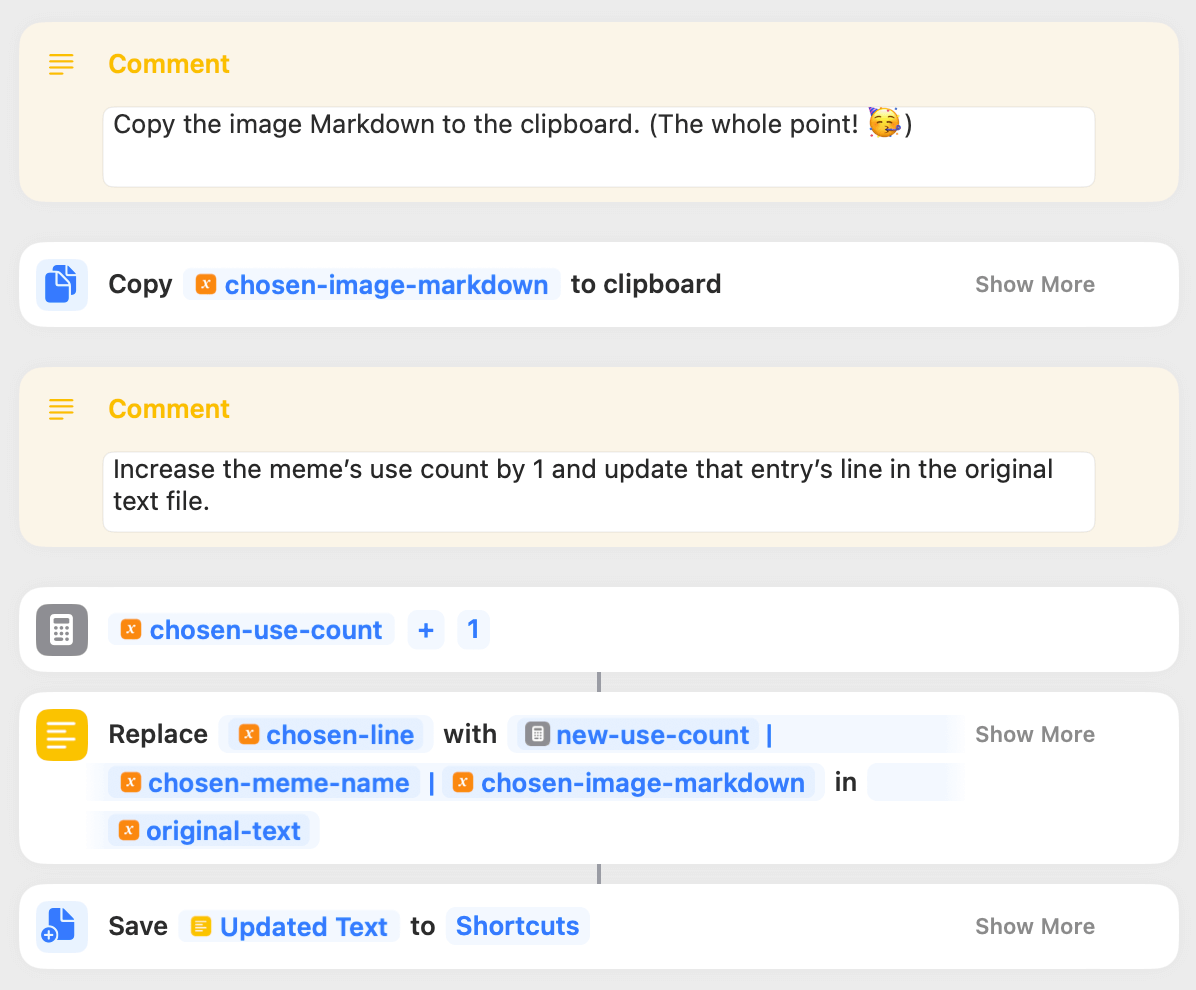Edit the comment about copying image Markdown

click(599, 146)
